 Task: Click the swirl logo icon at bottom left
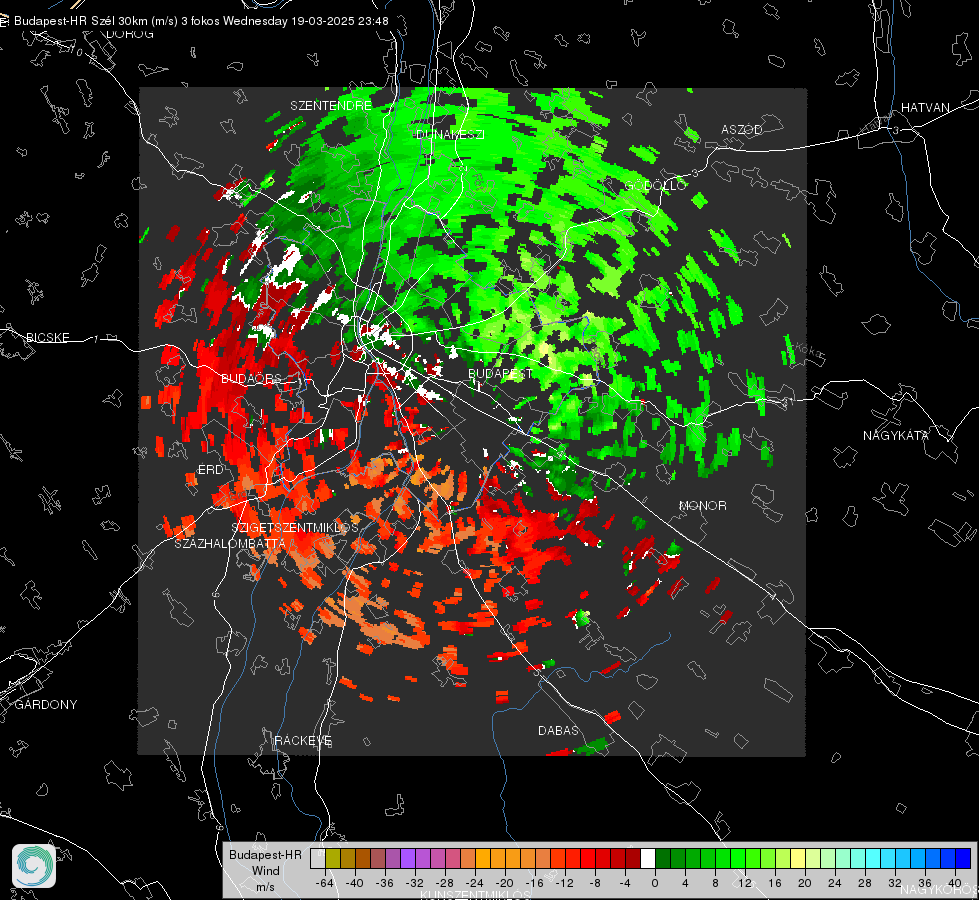[x=34, y=866]
